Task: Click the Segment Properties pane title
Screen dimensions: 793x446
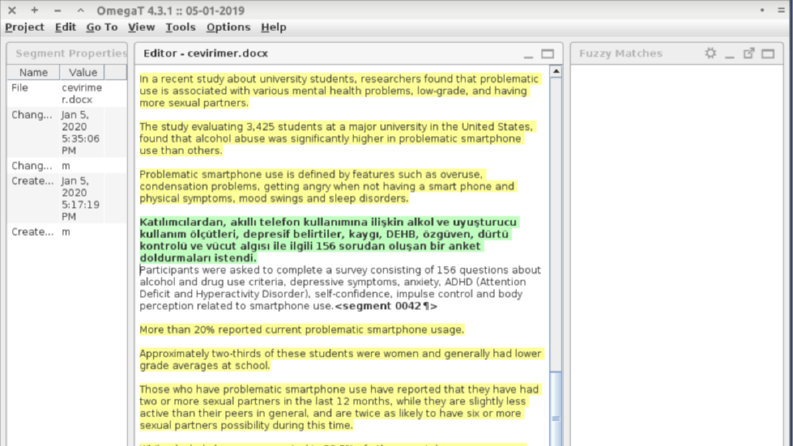Action: [x=71, y=53]
